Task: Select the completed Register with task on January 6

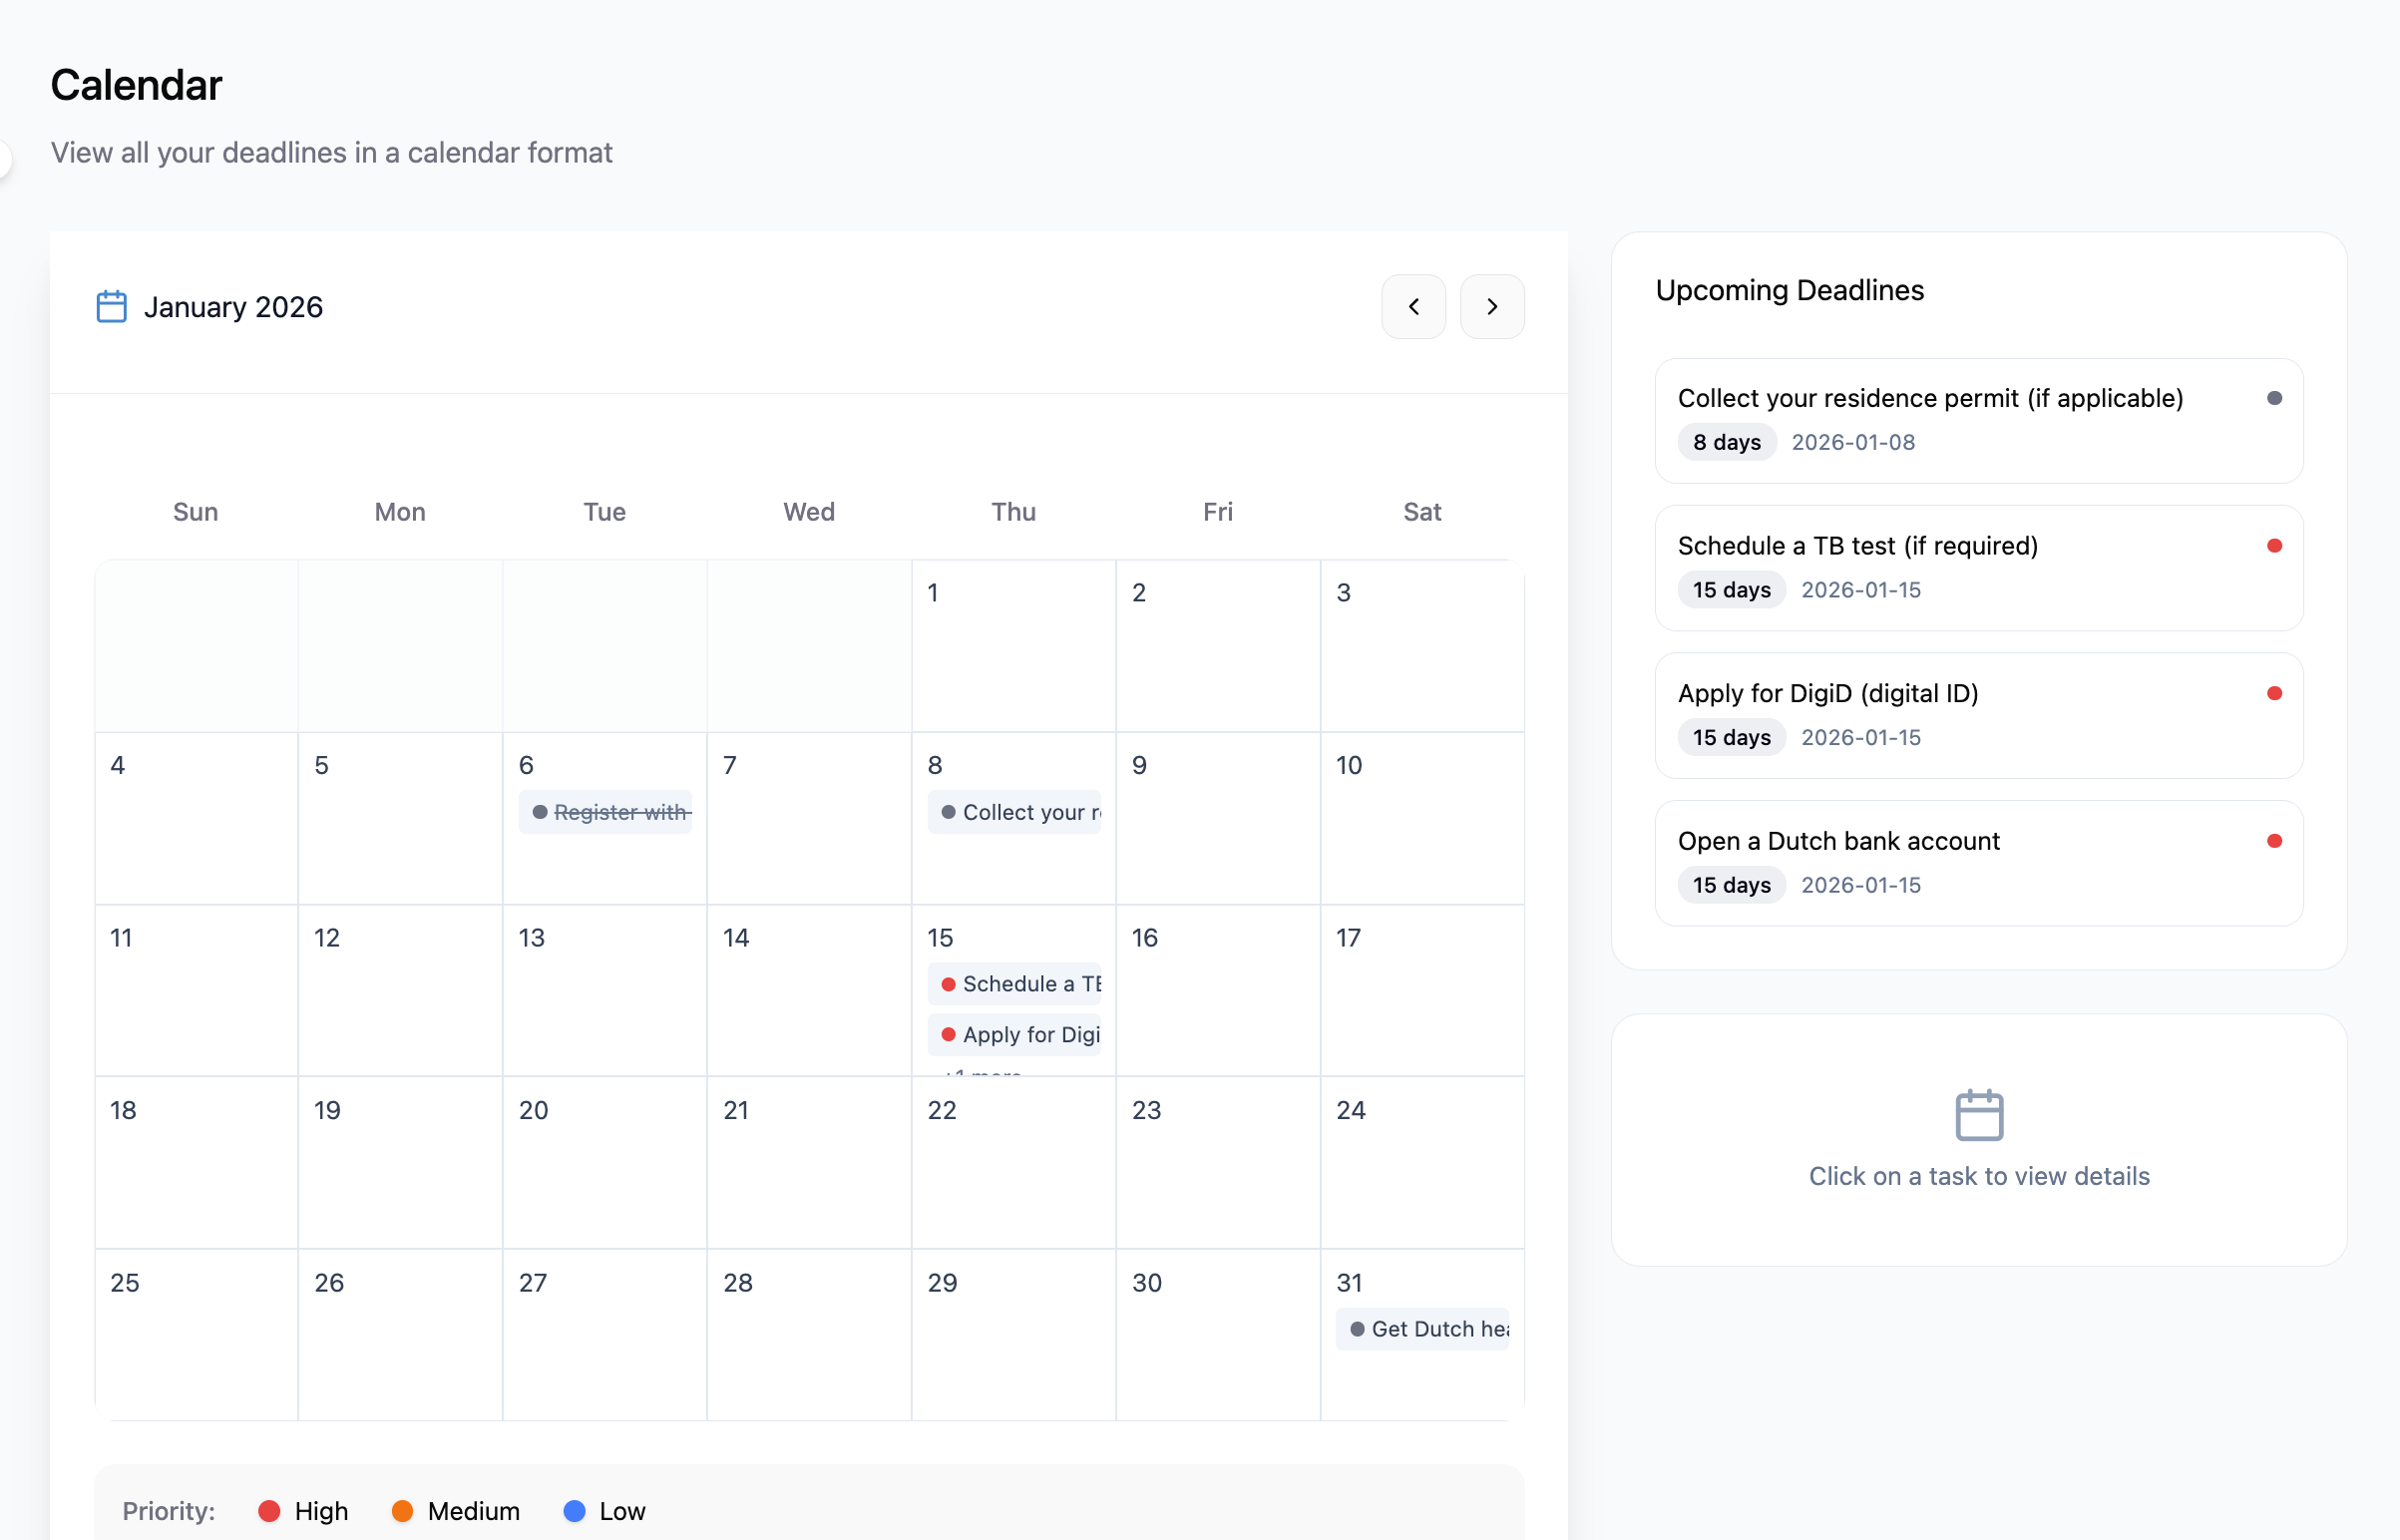Action: (x=605, y=812)
